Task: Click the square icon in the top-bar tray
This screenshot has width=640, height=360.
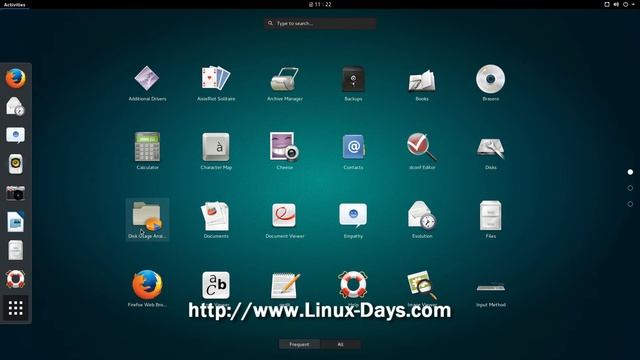Action: [x=607, y=4]
